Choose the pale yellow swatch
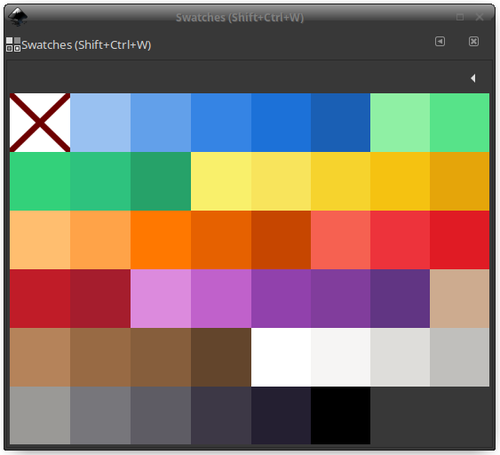The height and width of the screenshot is (455, 500). [221, 181]
